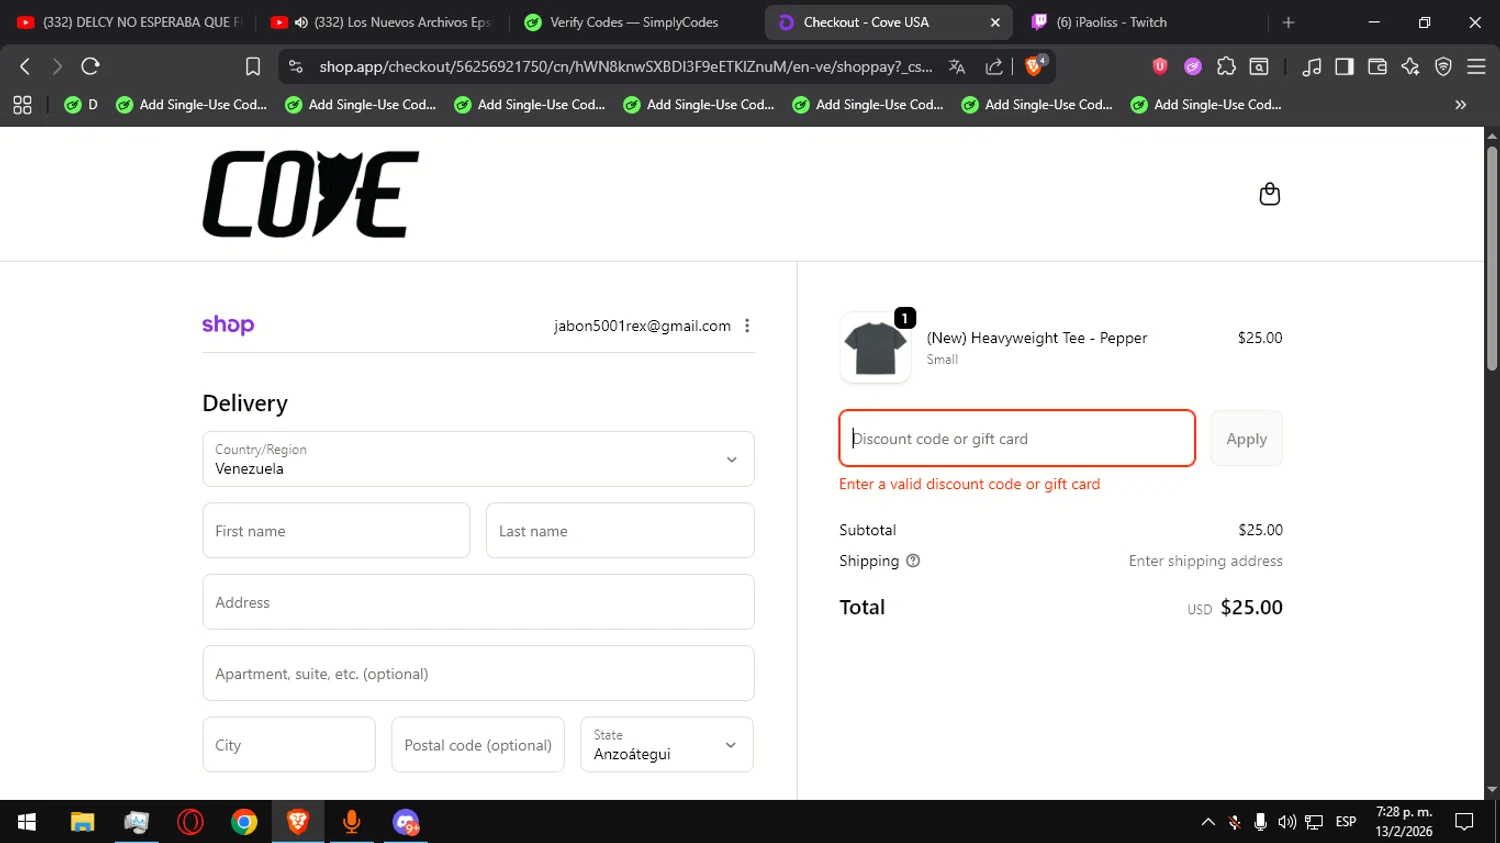The height and width of the screenshot is (843, 1500).
Task: Open the Brave Wallet icon
Action: click(1377, 66)
